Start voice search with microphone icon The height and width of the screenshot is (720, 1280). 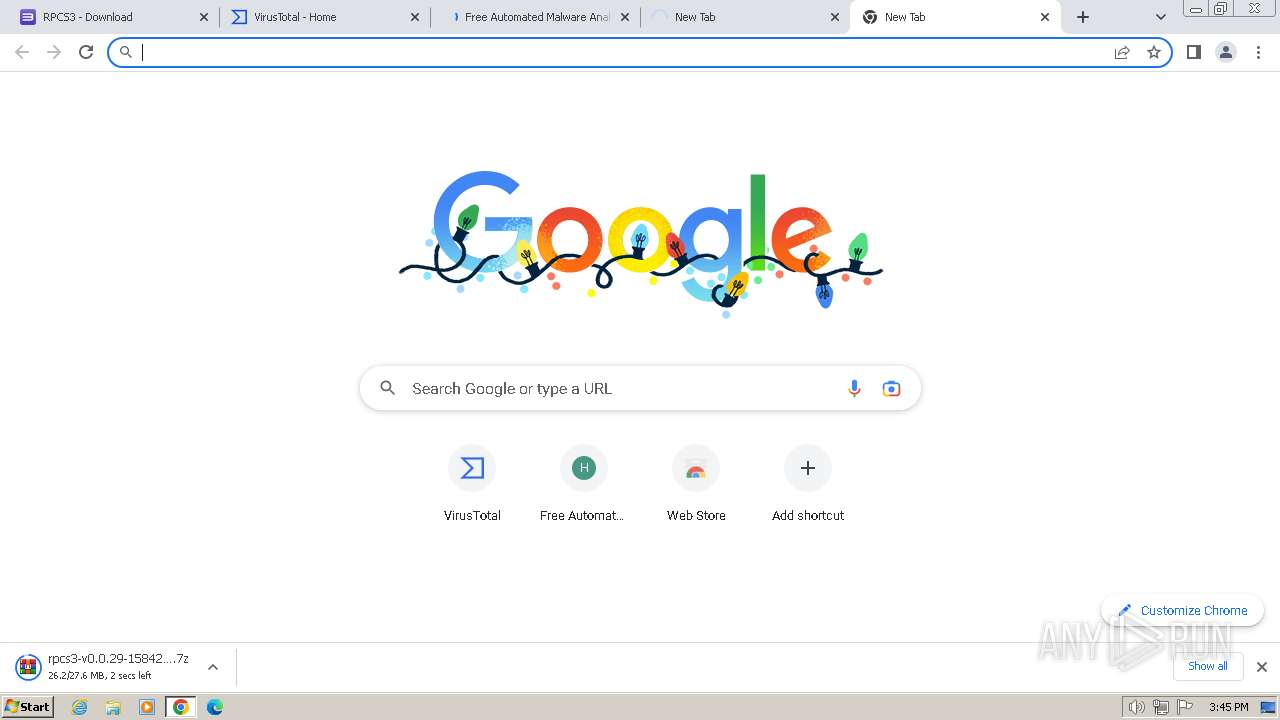click(x=854, y=388)
